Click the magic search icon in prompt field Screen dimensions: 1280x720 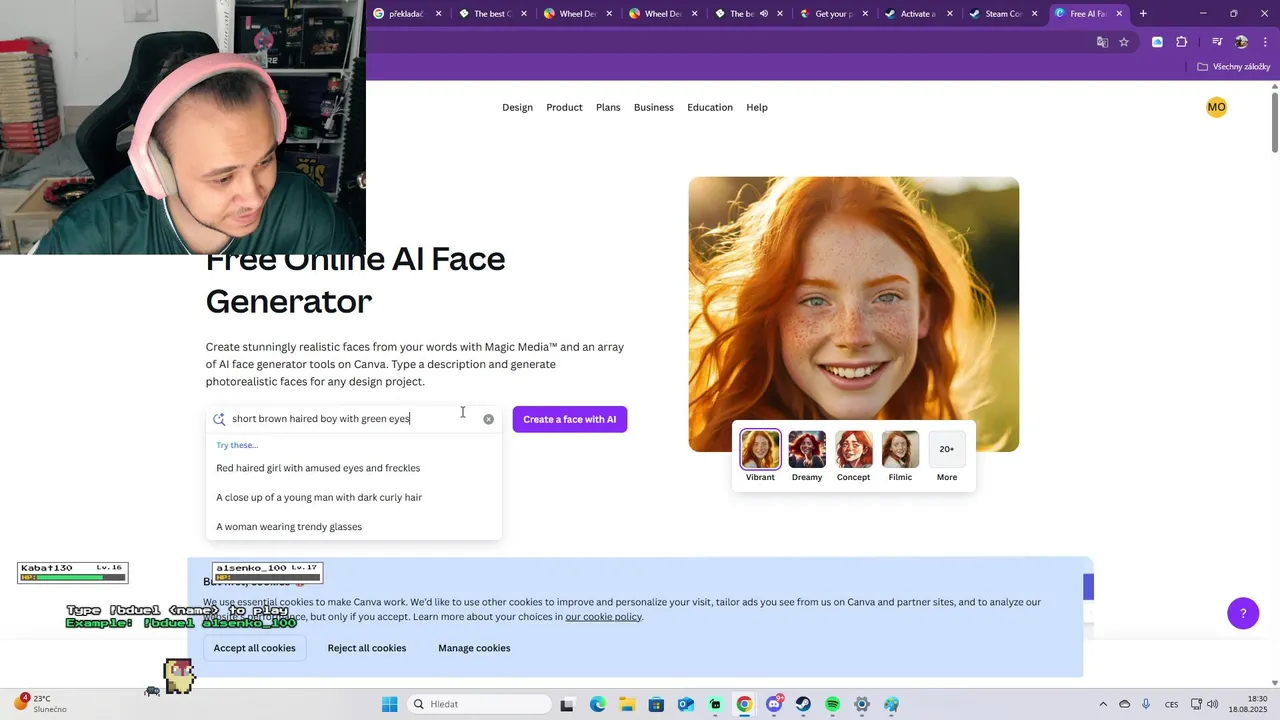219,419
